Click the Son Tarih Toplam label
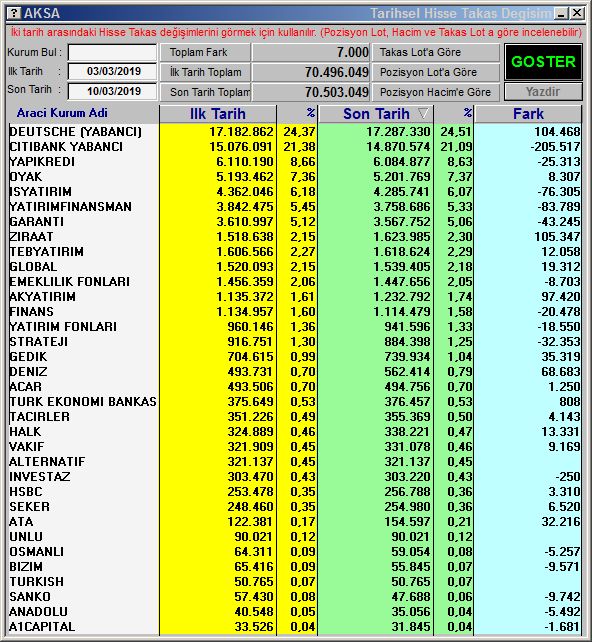The height and width of the screenshot is (642, 592). click(205, 92)
